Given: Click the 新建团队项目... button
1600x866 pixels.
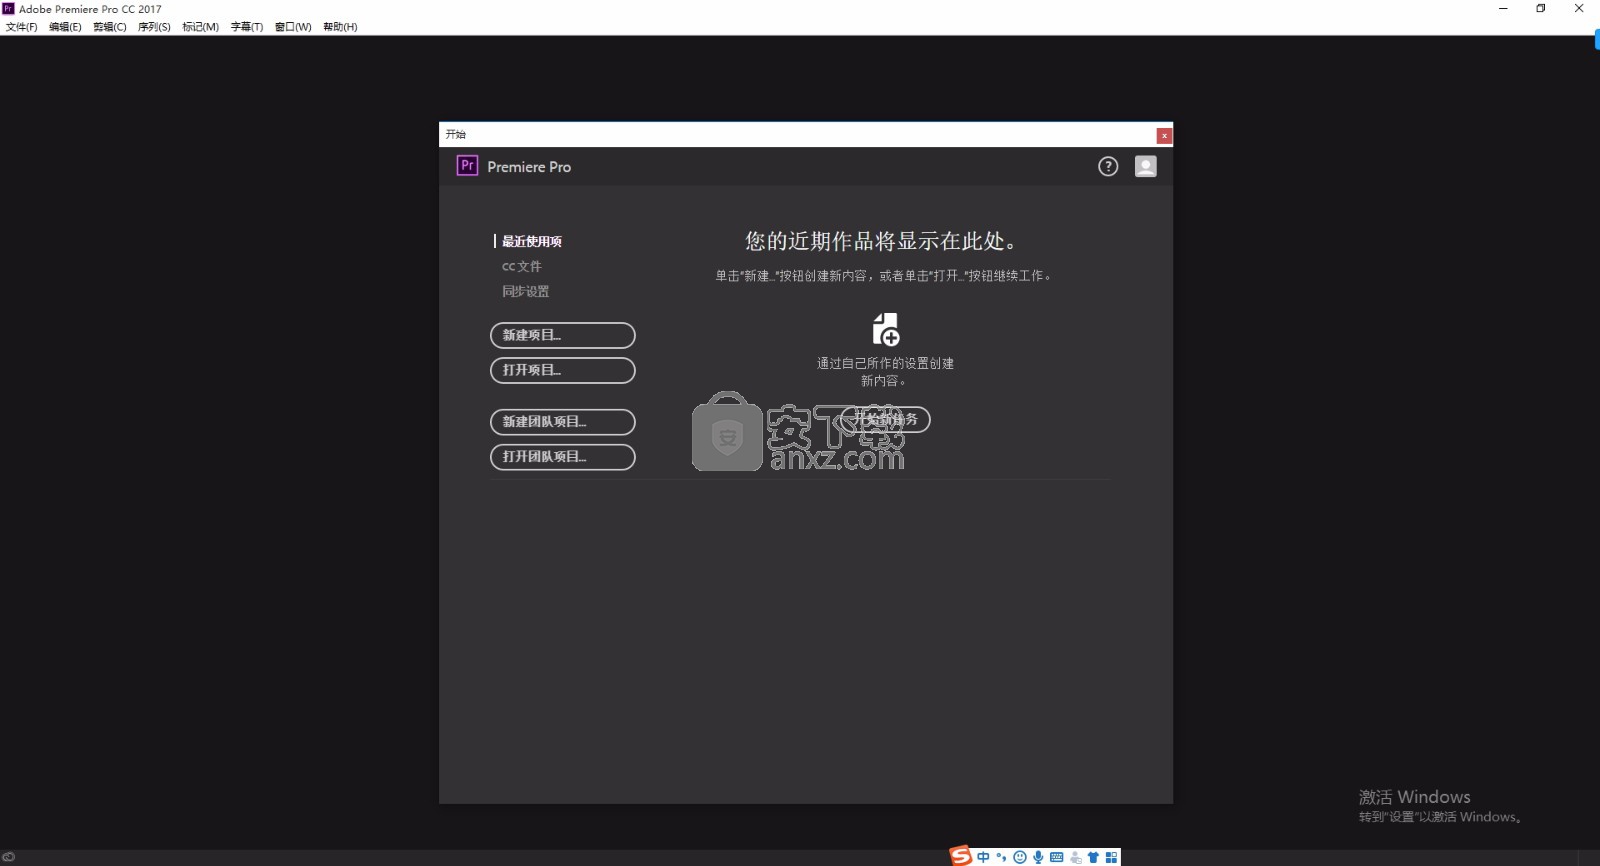Looking at the screenshot, I should (563, 422).
